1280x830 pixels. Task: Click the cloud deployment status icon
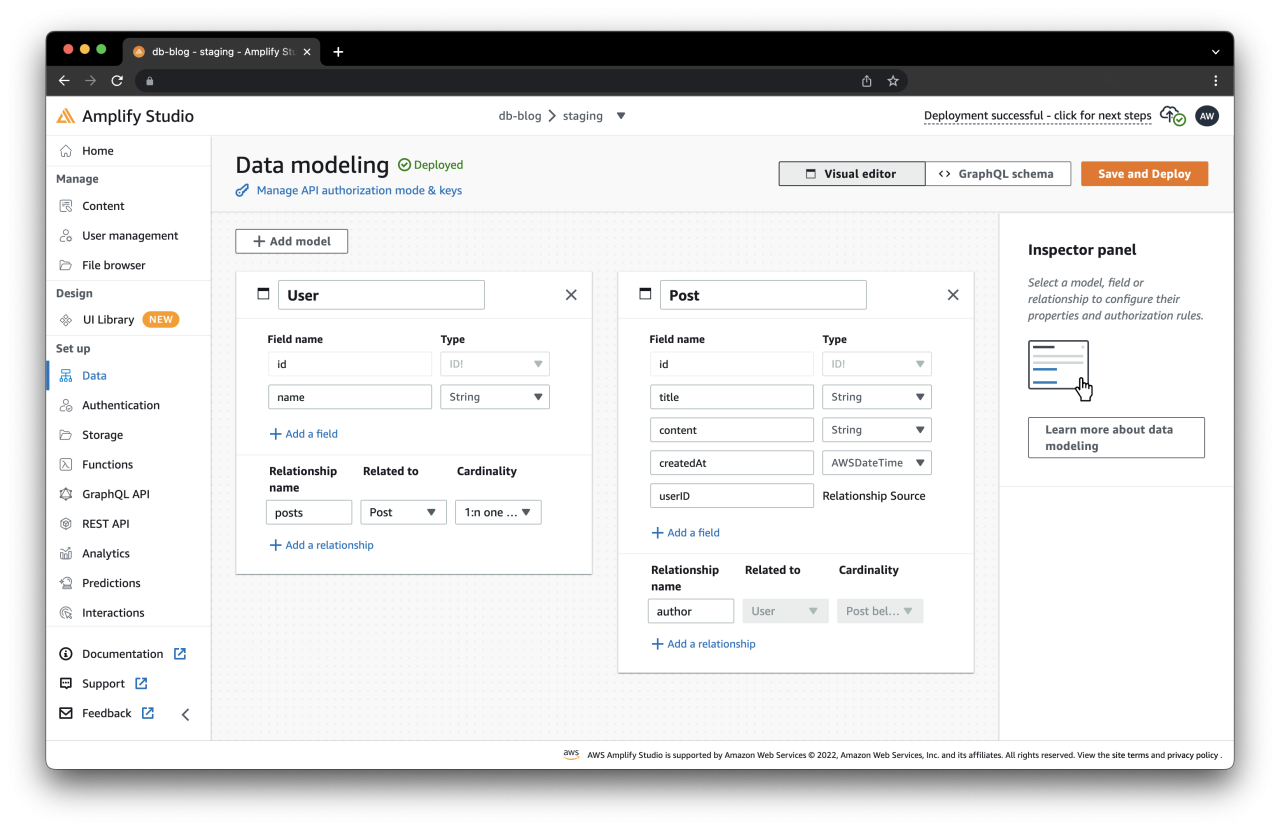(1173, 116)
